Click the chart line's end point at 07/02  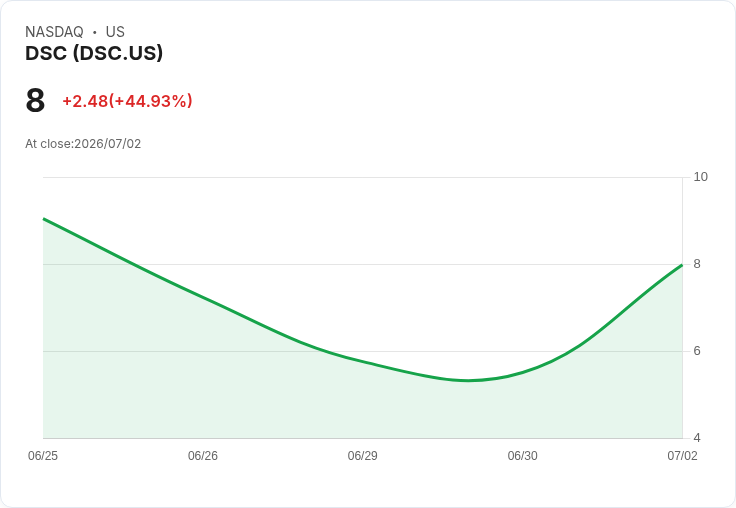click(682, 265)
